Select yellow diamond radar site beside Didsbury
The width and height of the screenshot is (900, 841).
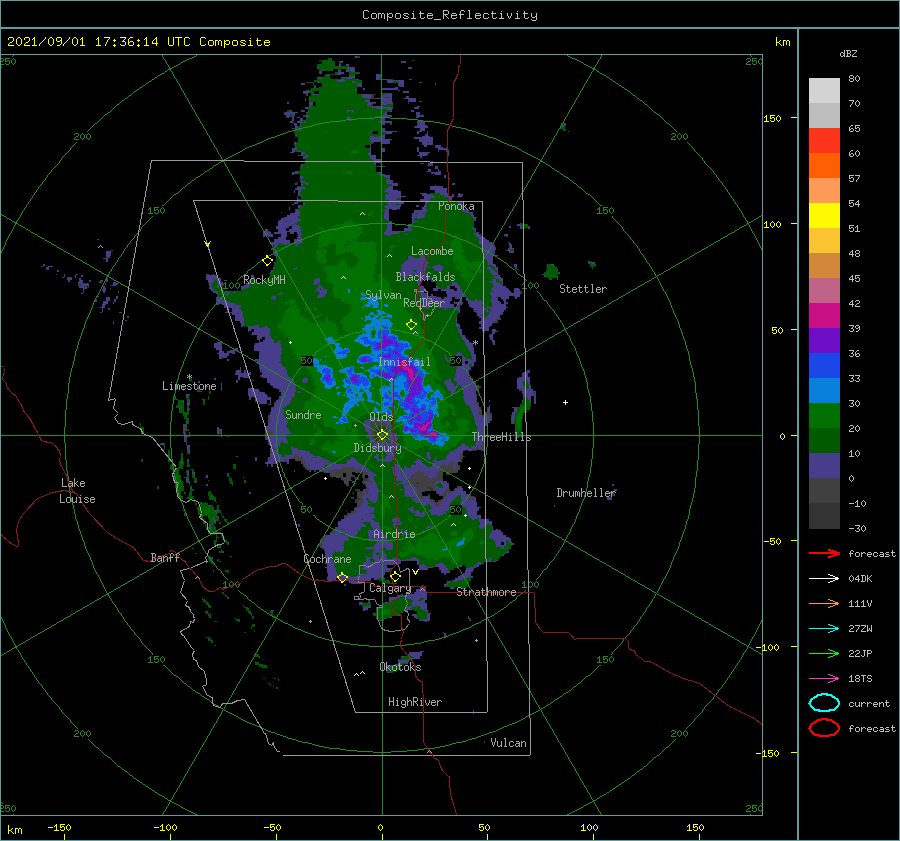[x=382, y=435]
